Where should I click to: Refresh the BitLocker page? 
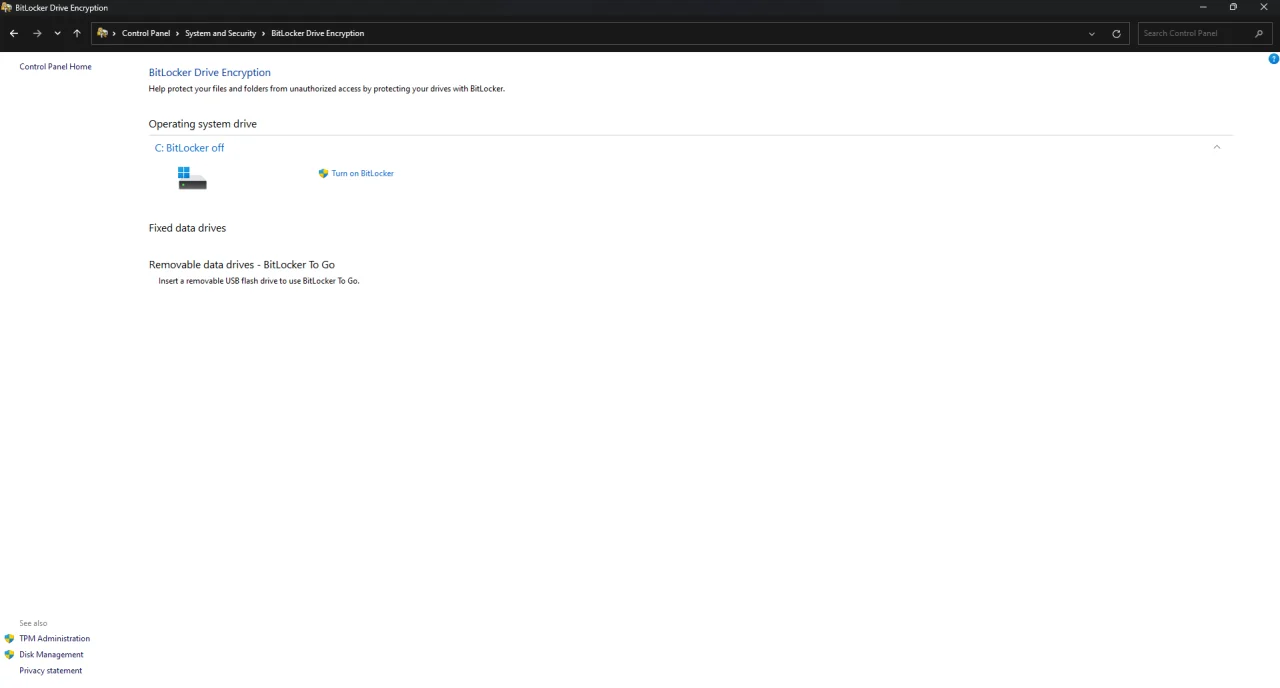click(1116, 33)
